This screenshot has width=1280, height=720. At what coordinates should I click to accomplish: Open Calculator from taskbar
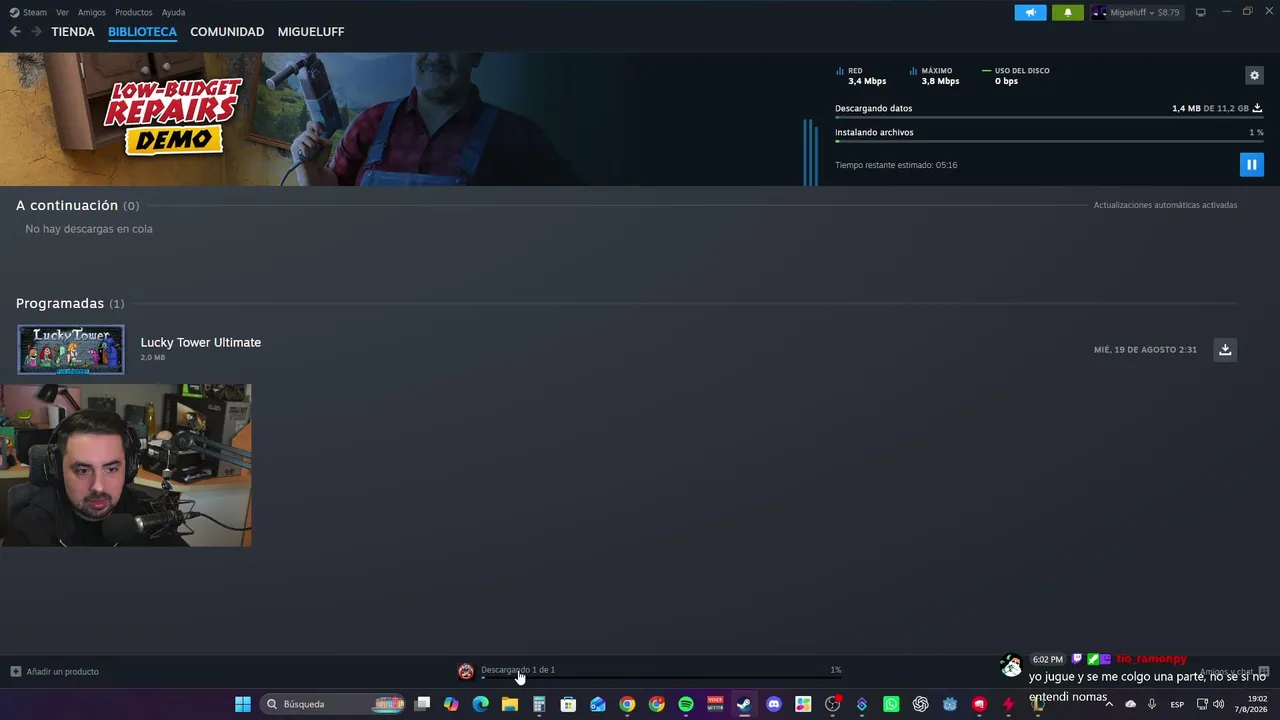pos(539,704)
